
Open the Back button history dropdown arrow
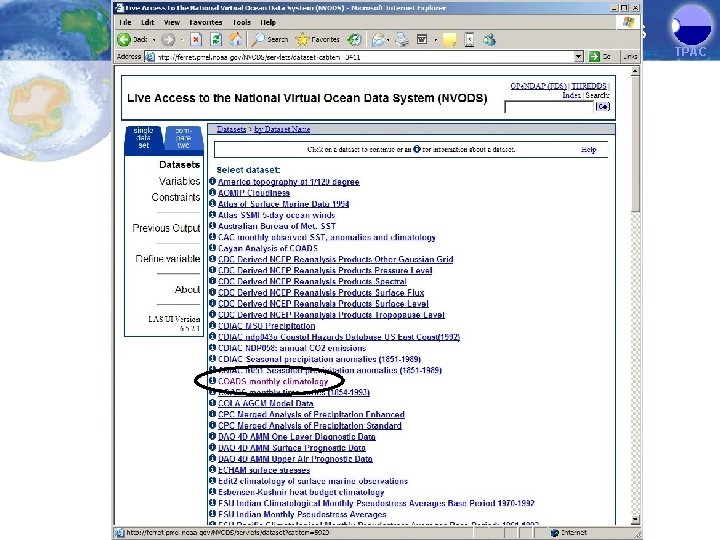click(x=154, y=40)
